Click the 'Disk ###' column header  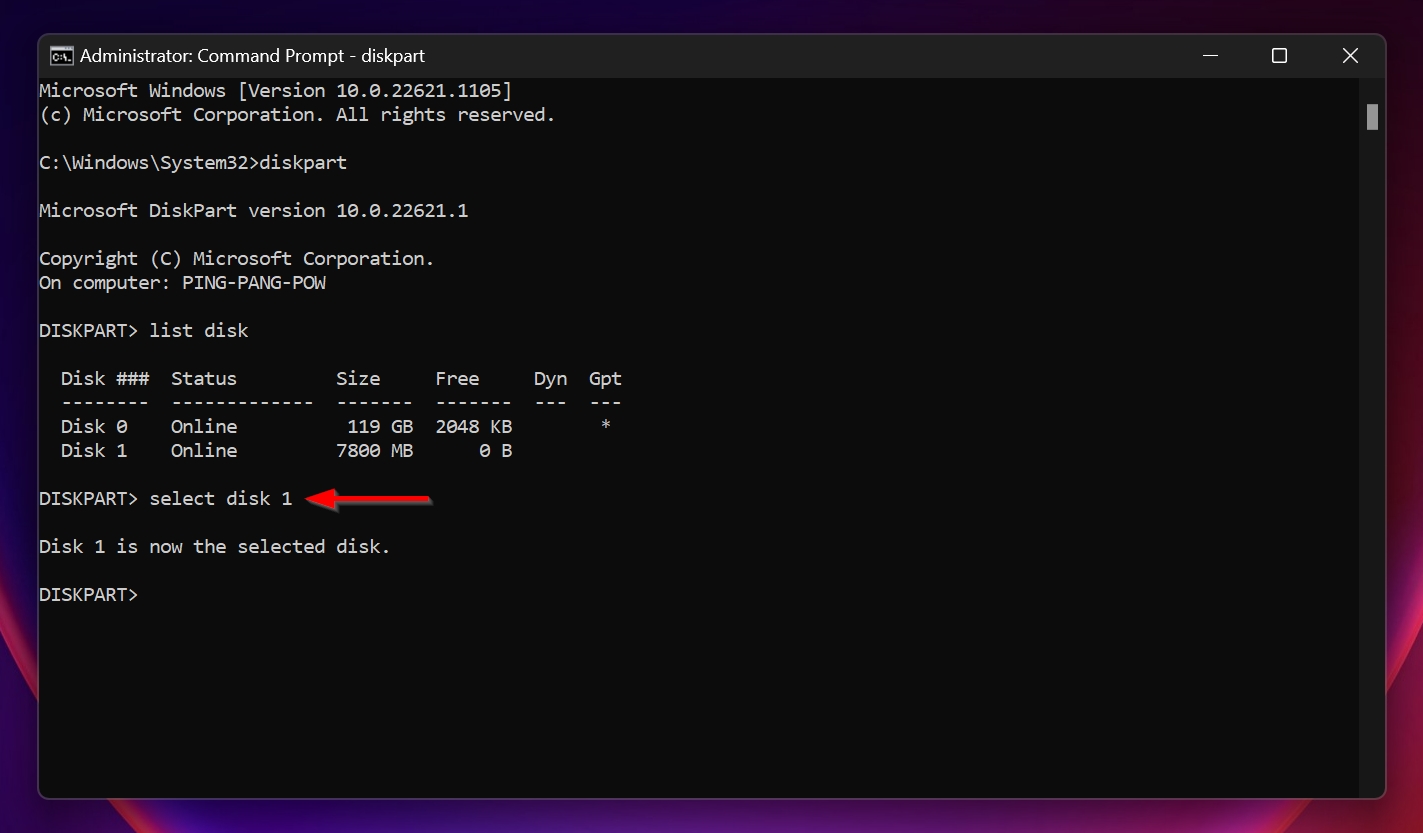click(105, 379)
